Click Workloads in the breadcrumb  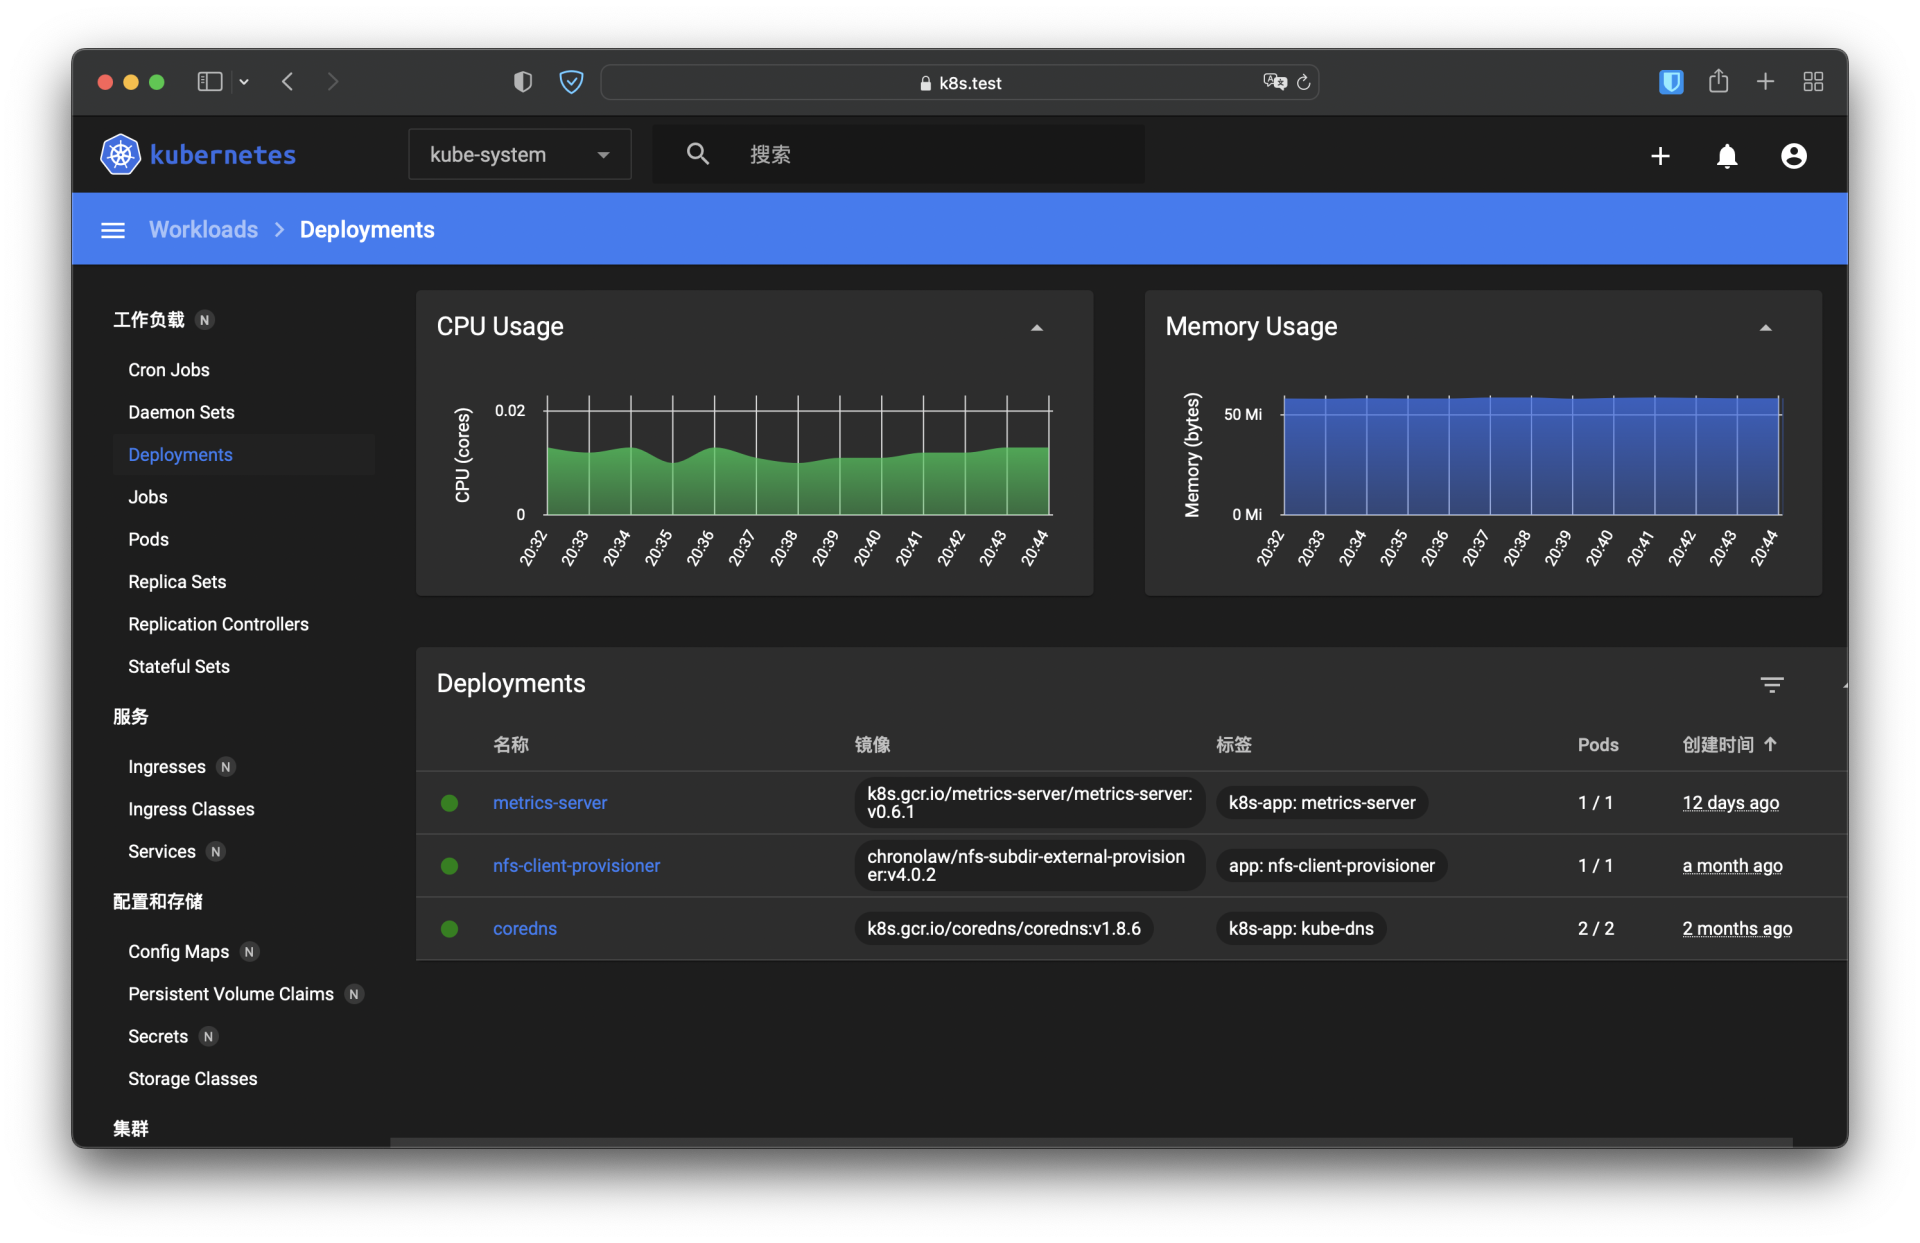203,230
